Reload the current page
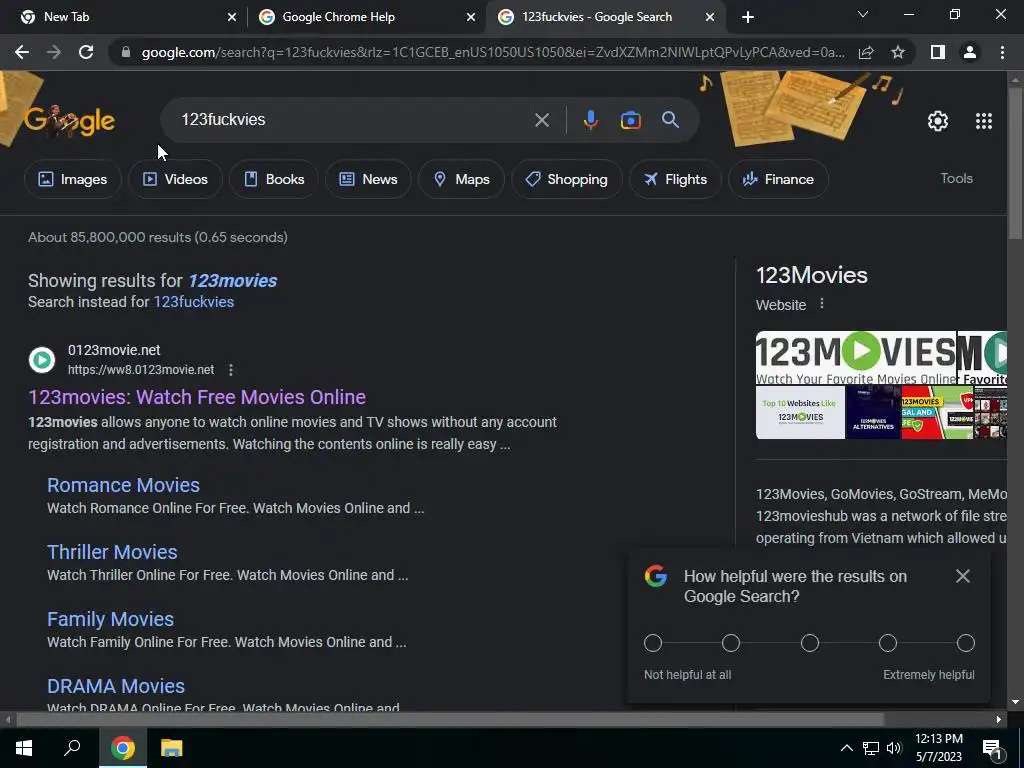The height and width of the screenshot is (768, 1024). pyautogui.click(x=86, y=52)
